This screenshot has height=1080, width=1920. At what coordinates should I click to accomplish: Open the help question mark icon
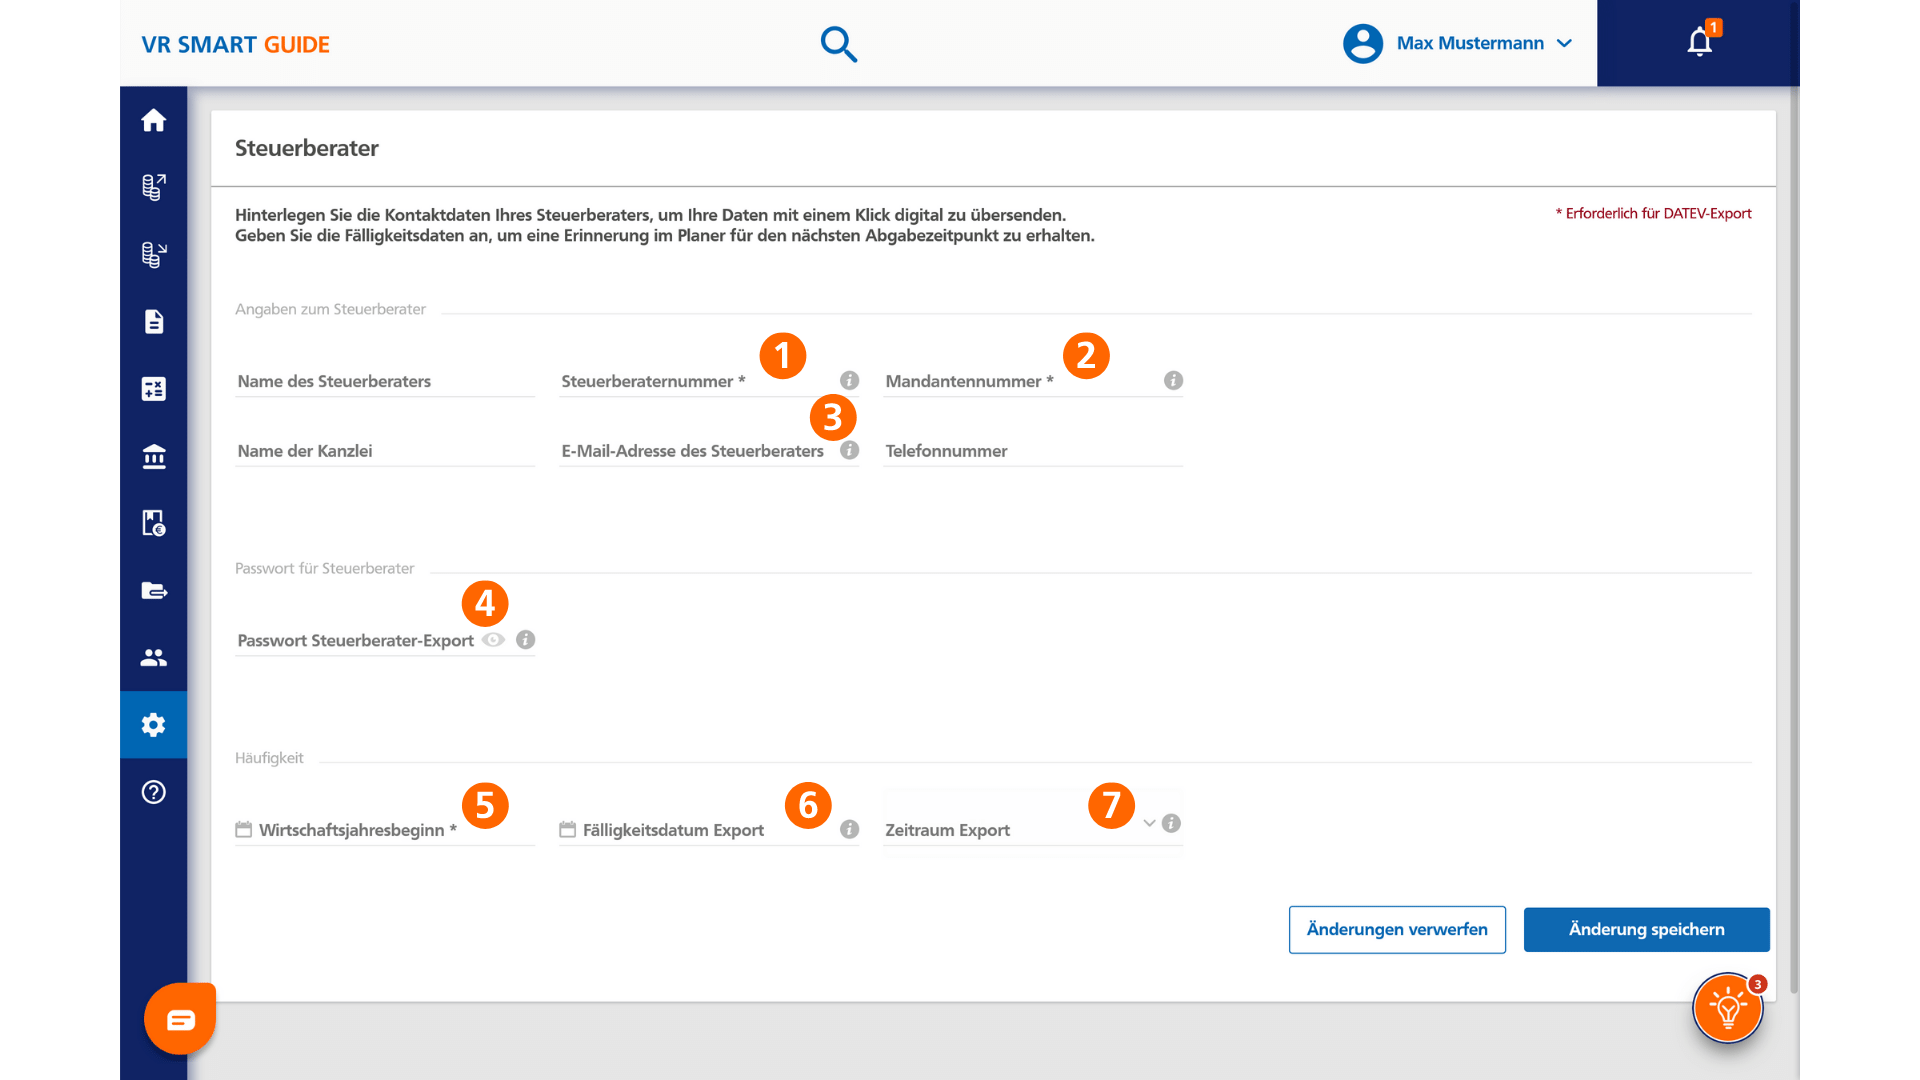point(153,792)
